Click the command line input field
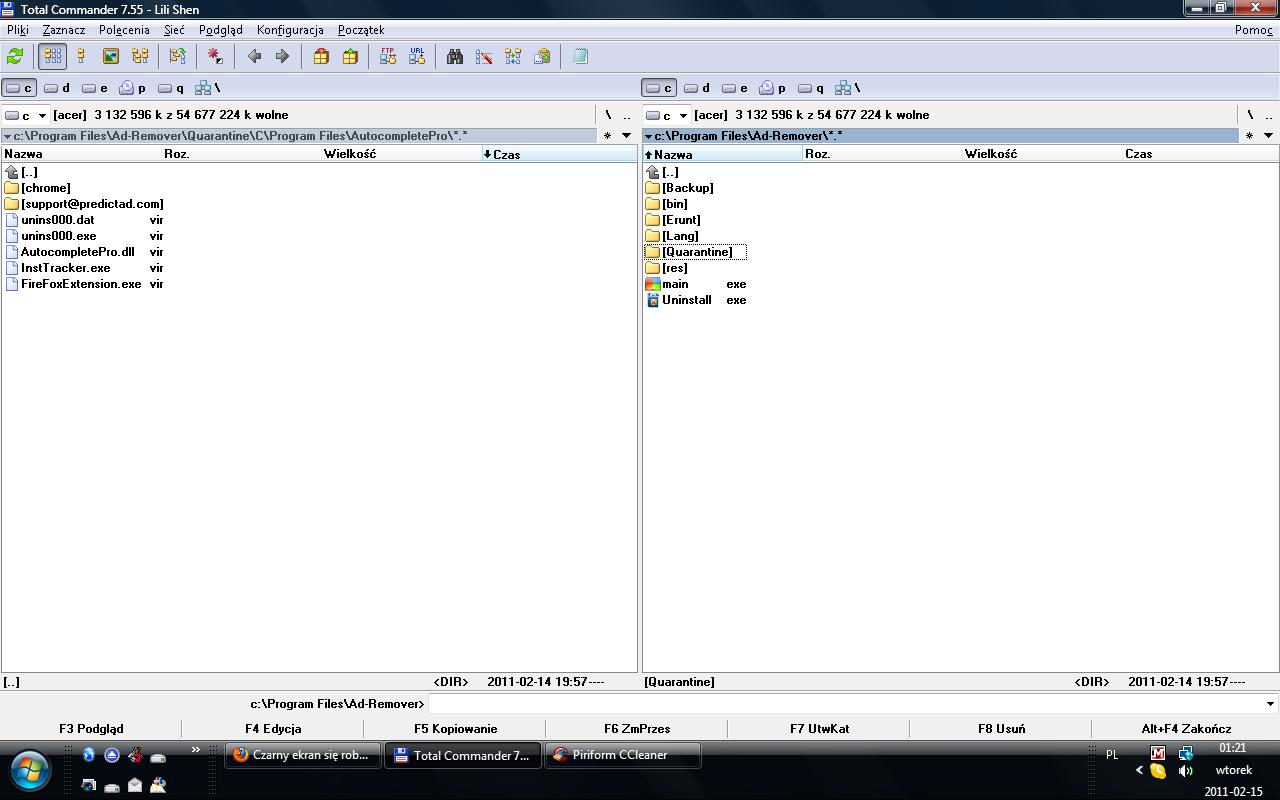The height and width of the screenshot is (800, 1280). click(845, 704)
